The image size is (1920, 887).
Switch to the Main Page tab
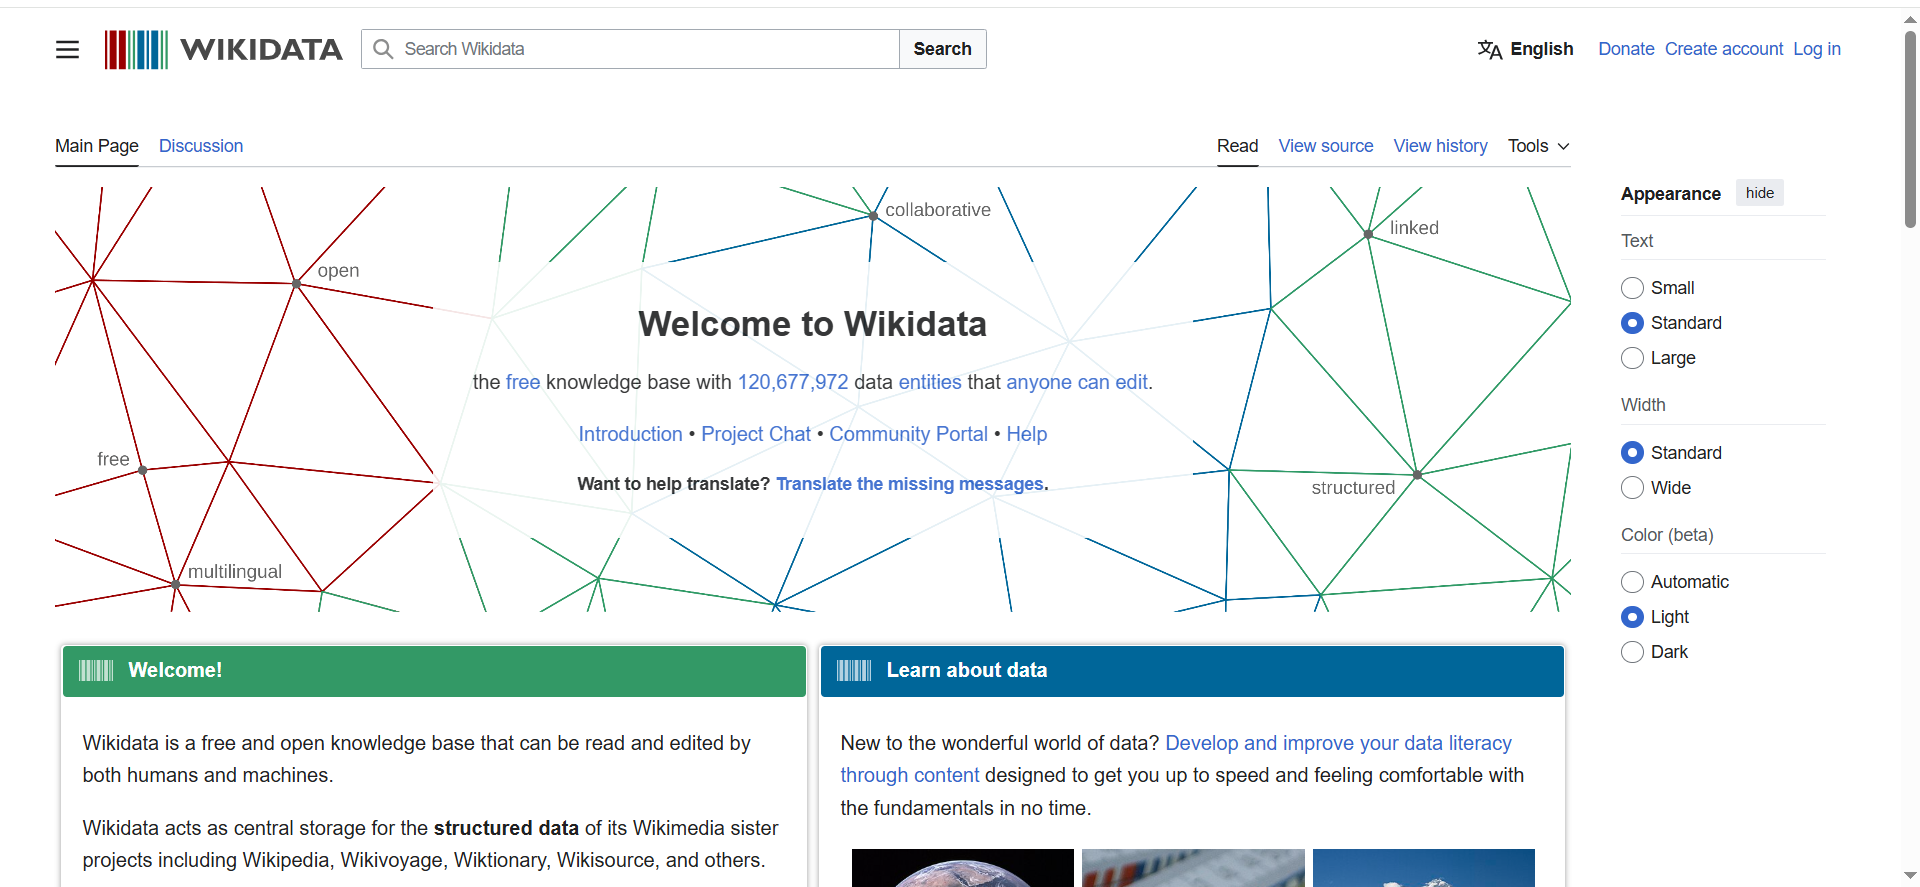point(97,146)
